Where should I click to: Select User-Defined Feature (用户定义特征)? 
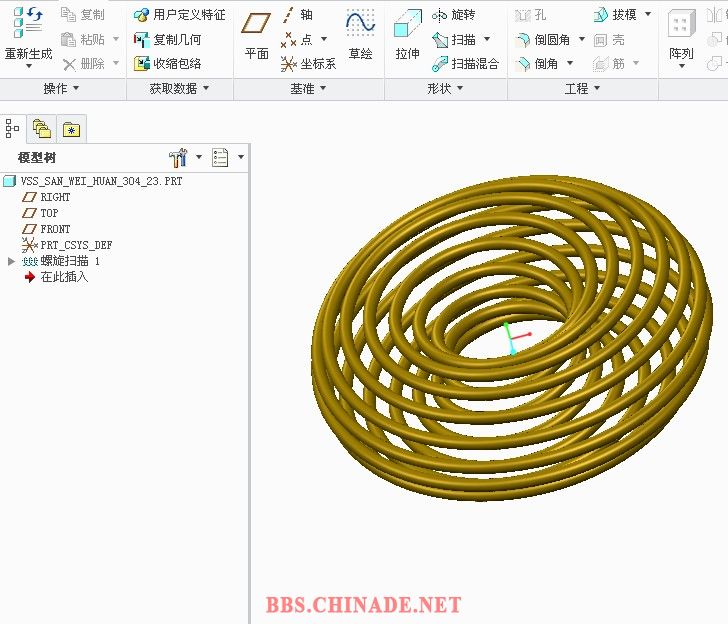pos(179,15)
